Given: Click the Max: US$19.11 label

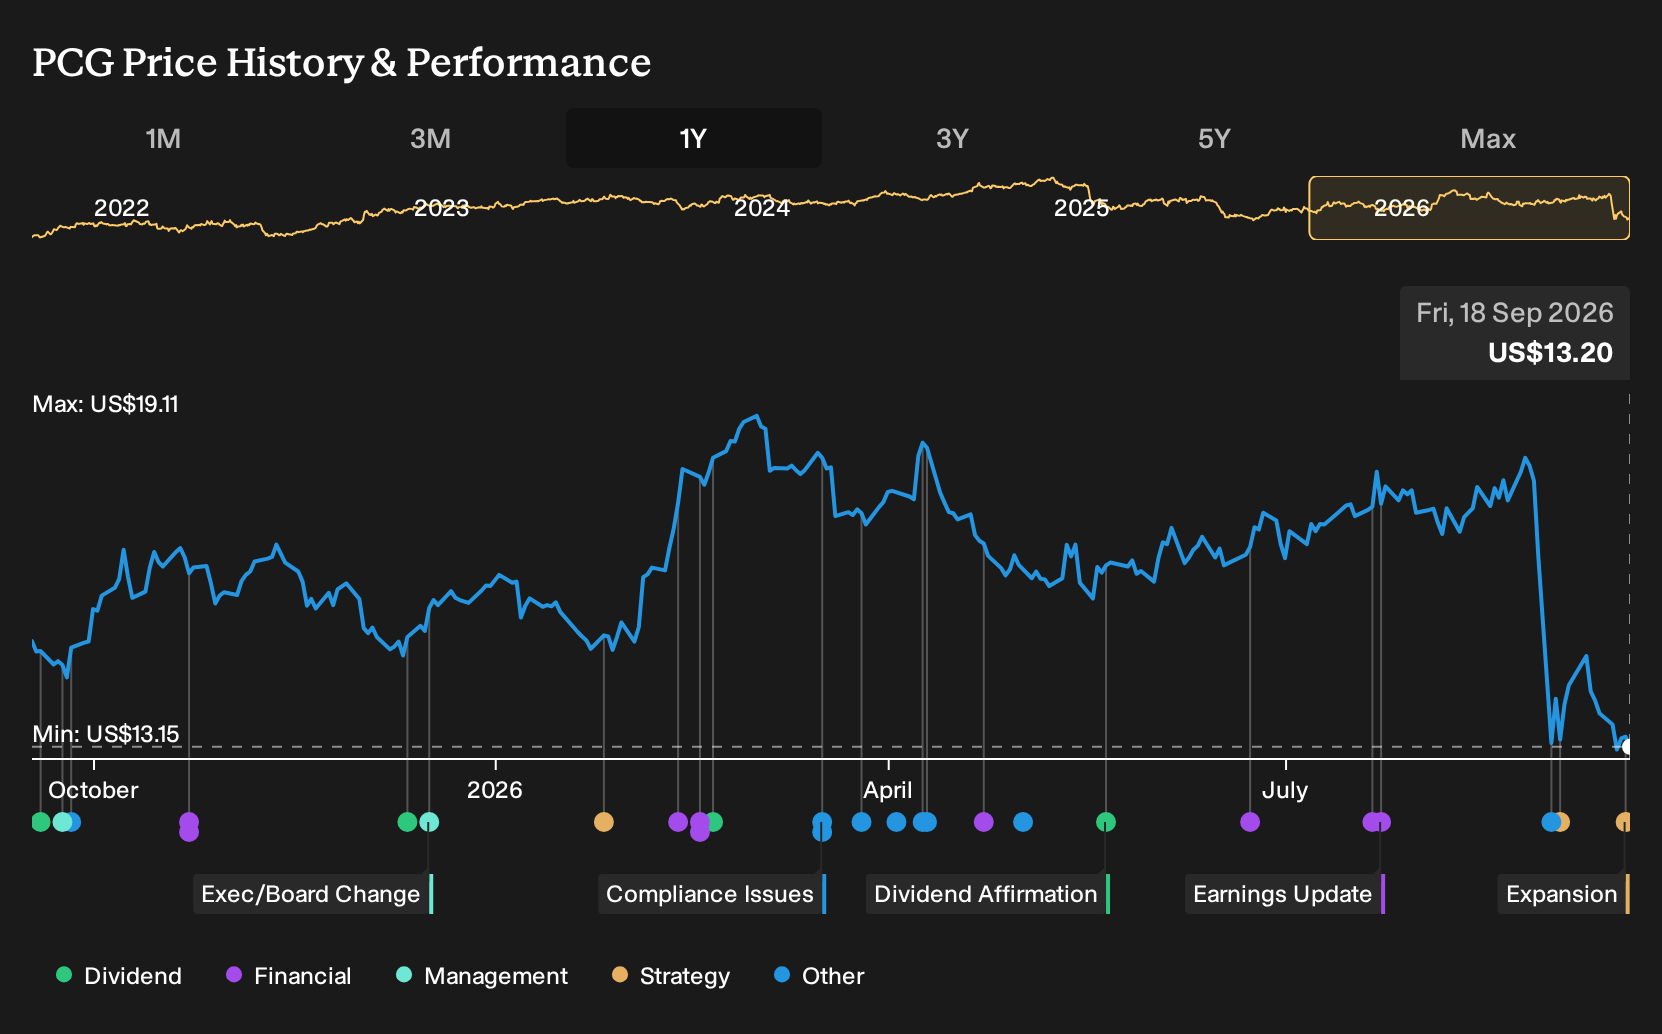Looking at the screenshot, I should click(105, 404).
